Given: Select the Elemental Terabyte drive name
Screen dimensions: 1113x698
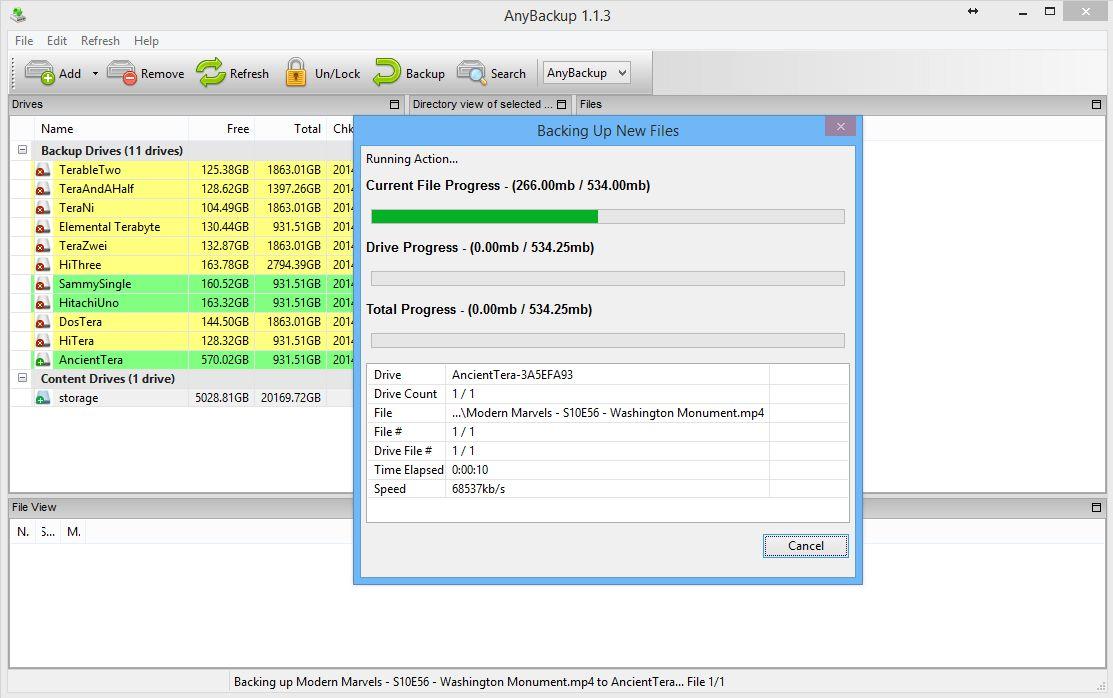Looking at the screenshot, I should point(109,227).
